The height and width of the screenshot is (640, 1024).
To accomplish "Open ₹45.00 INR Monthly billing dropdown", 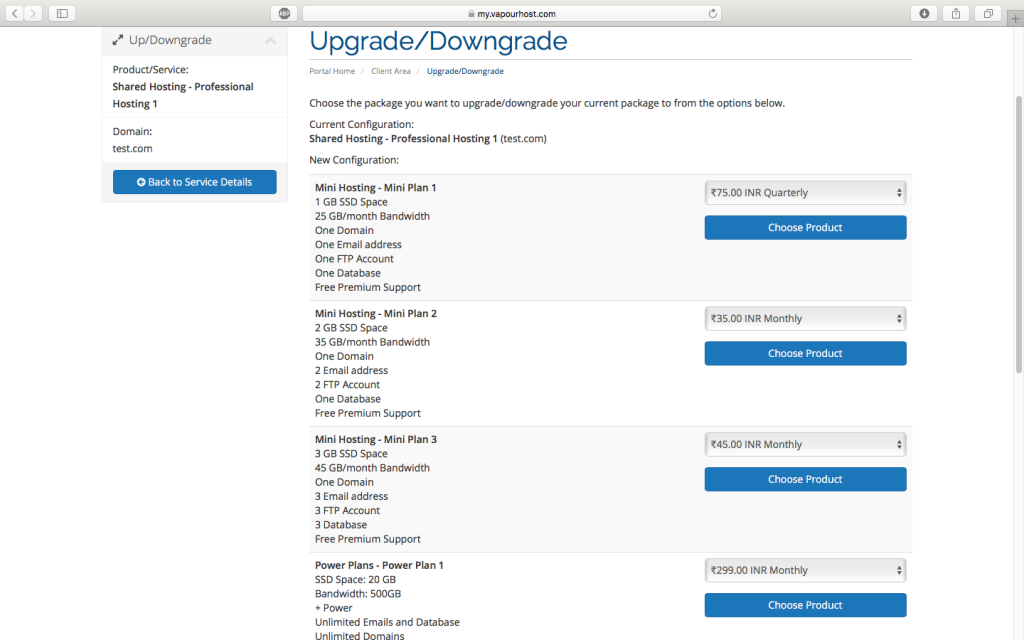I will tap(805, 445).
